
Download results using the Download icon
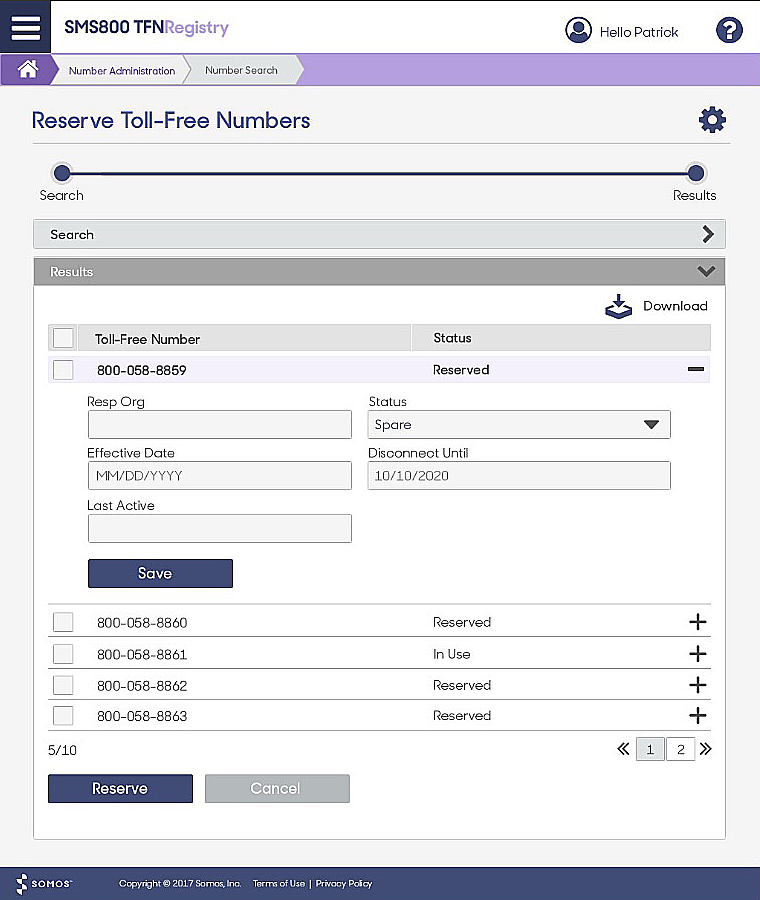coord(619,306)
